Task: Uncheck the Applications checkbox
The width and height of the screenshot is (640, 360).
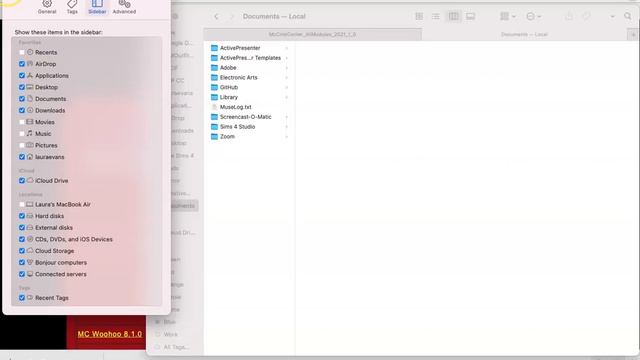Action: (22, 76)
